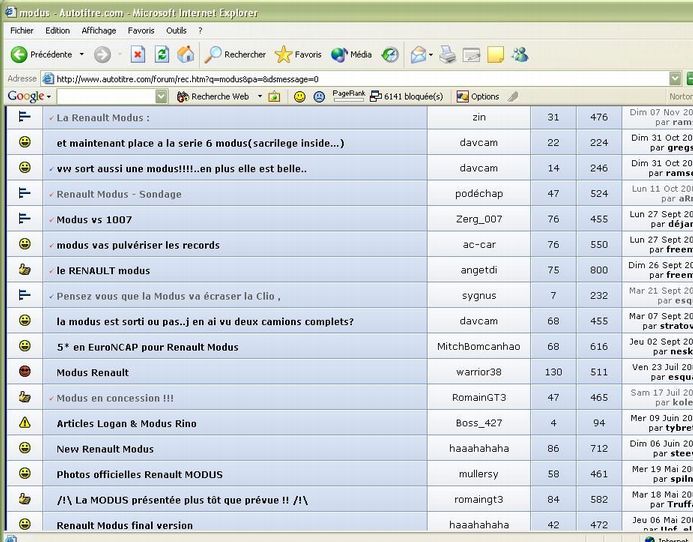This screenshot has width=693, height=542.
Task: Open the Outils menu
Action: [176, 31]
